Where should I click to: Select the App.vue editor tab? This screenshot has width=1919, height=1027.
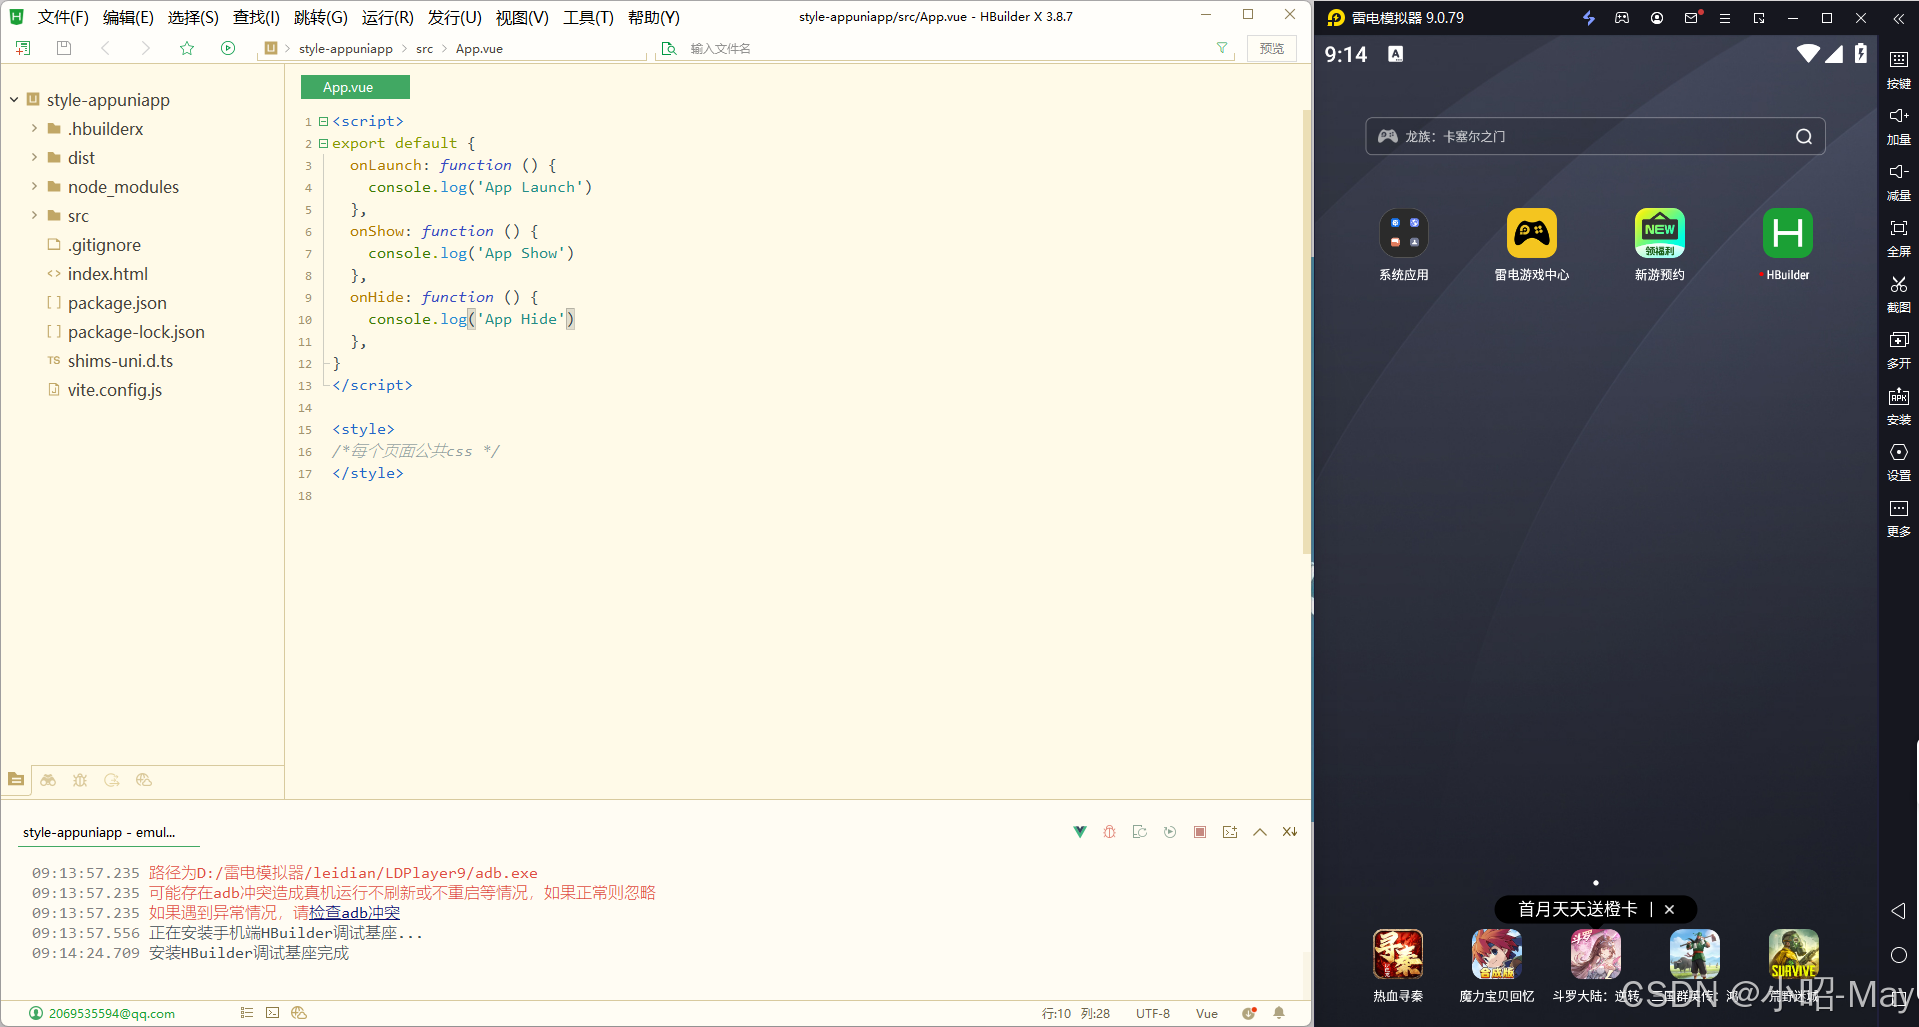355,87
